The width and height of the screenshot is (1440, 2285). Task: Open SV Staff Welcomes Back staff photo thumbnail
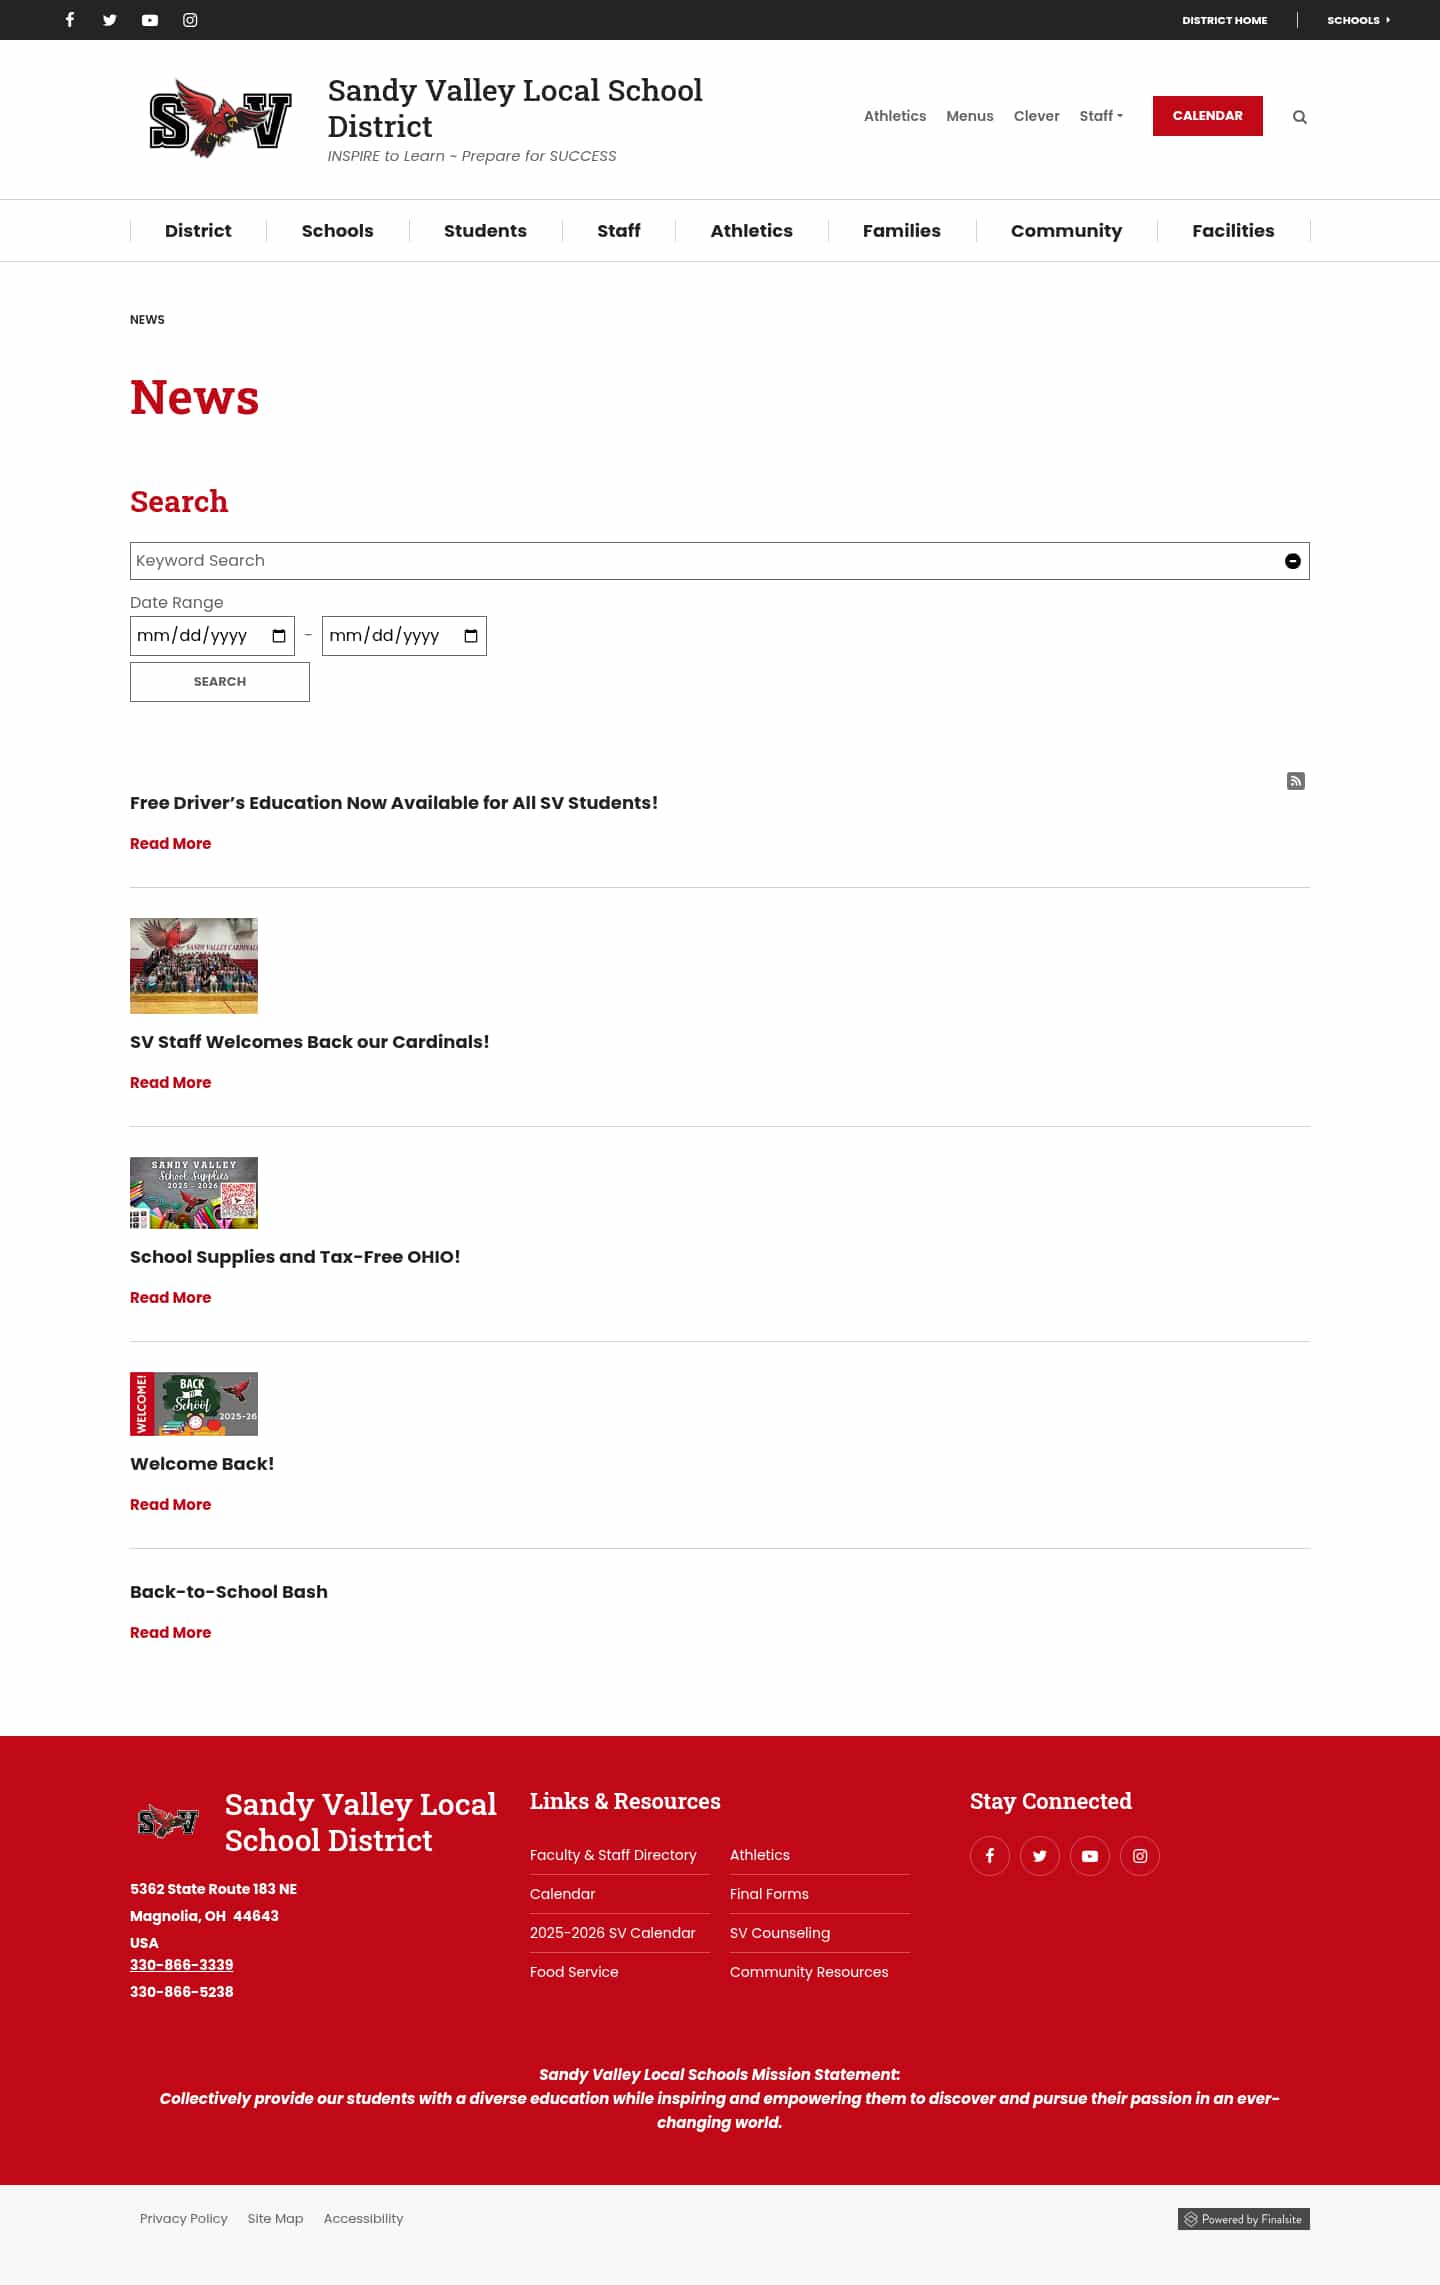pos(194,966)
